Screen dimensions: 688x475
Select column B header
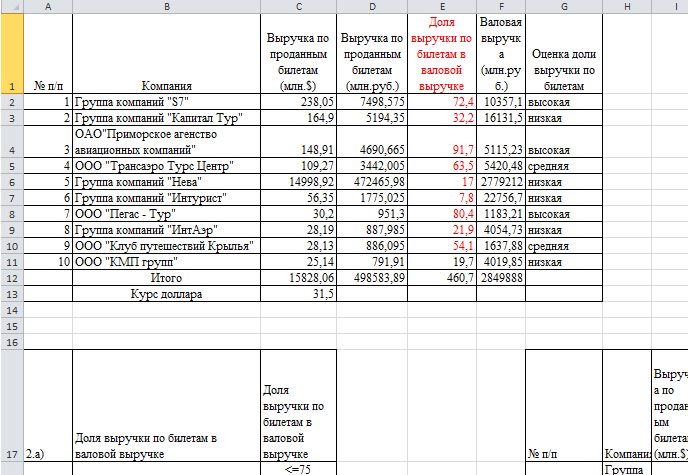point(167,6)
